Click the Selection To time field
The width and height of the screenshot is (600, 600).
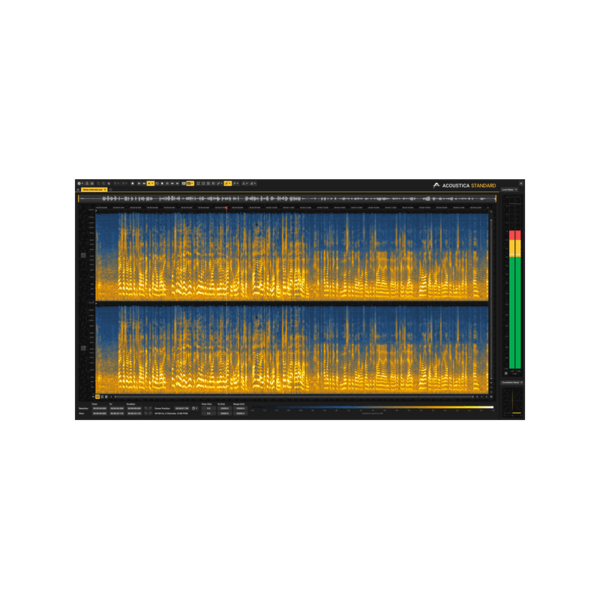[x=117, y=408]
